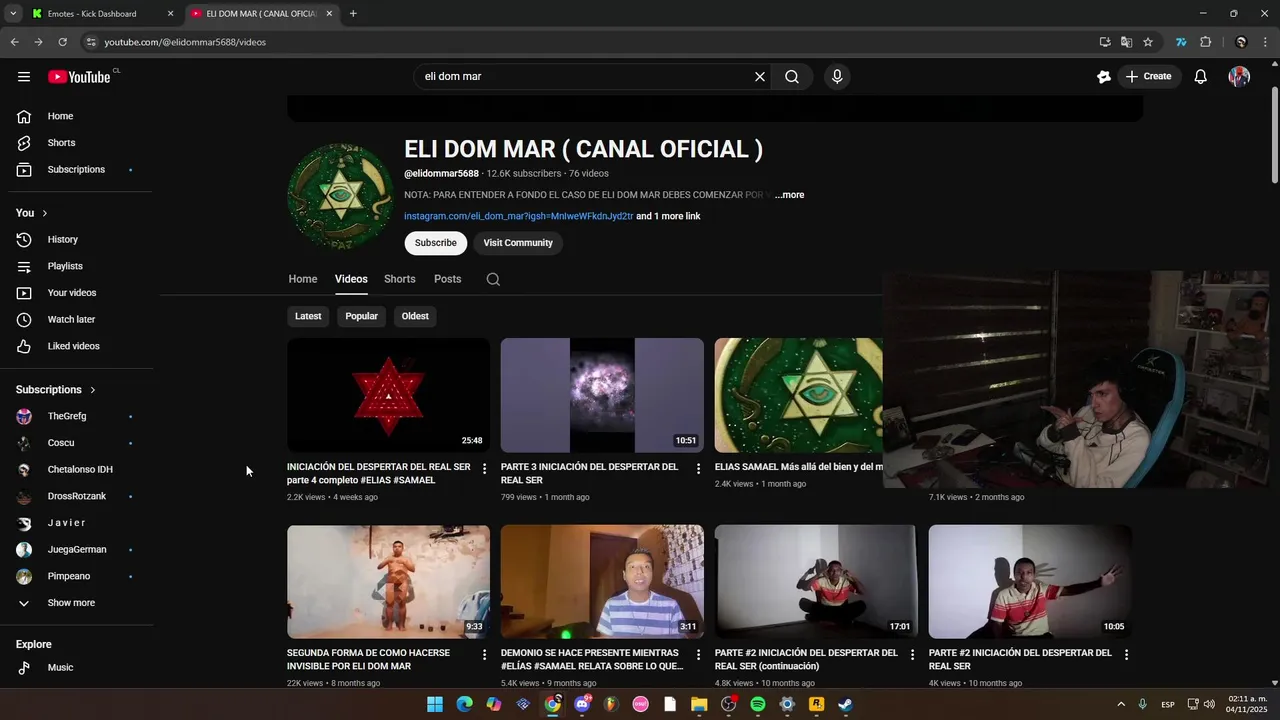Screen dimensions: 1280x720
Task: Open DrossRotzank subscription channel
Action: point(76,497)
